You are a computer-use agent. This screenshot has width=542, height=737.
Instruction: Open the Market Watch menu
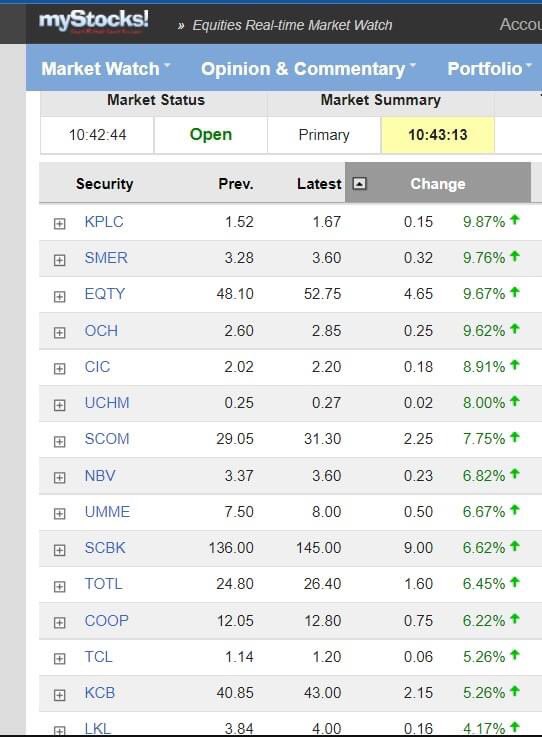(106, 69)
